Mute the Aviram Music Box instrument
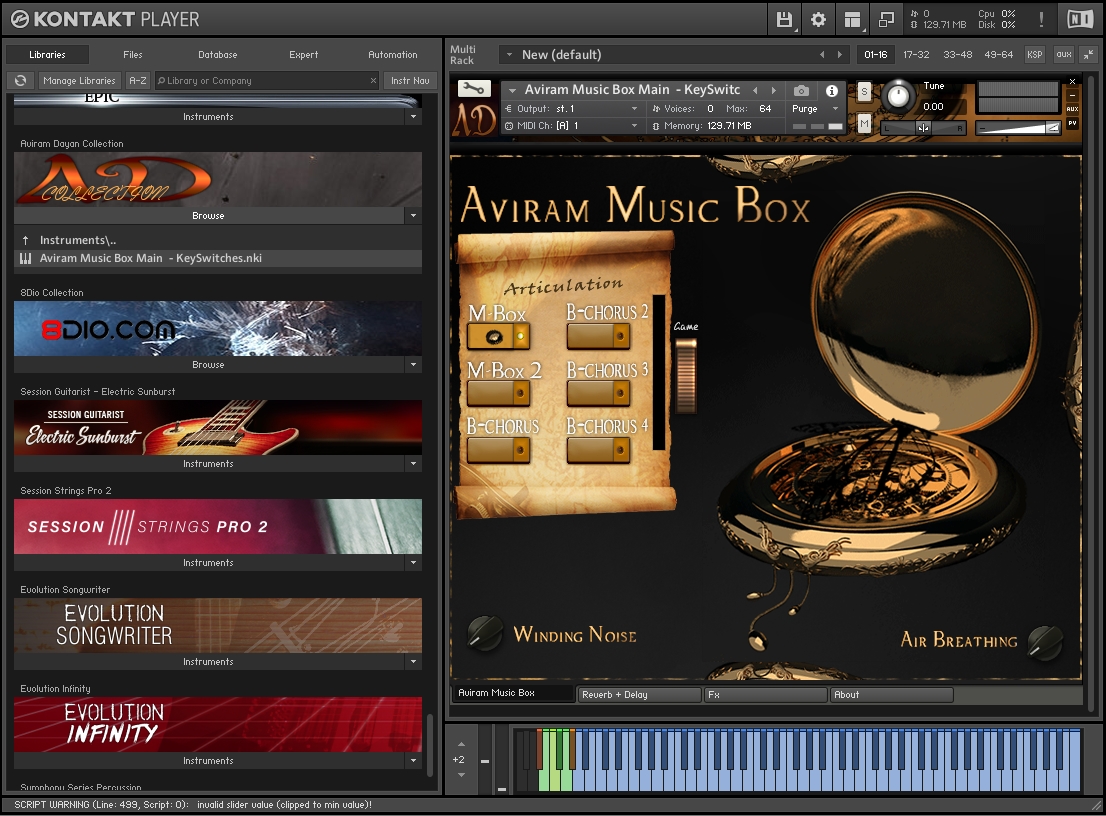This screenshot has width=1106, height=816. 864,124
